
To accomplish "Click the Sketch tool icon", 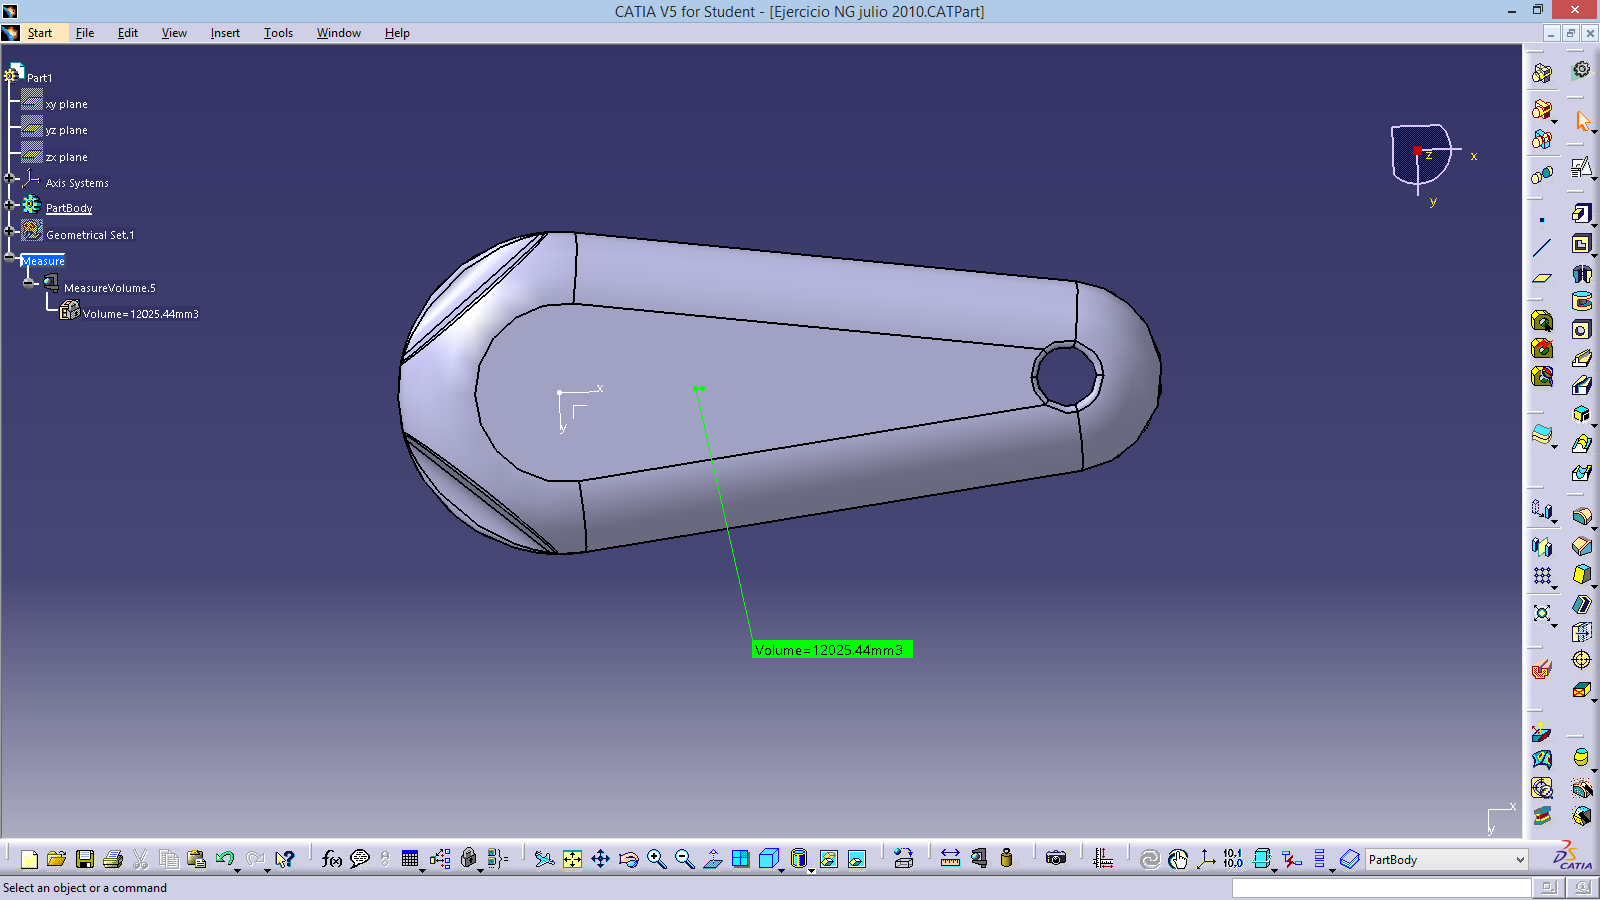I will click(x=1581, y=168).
